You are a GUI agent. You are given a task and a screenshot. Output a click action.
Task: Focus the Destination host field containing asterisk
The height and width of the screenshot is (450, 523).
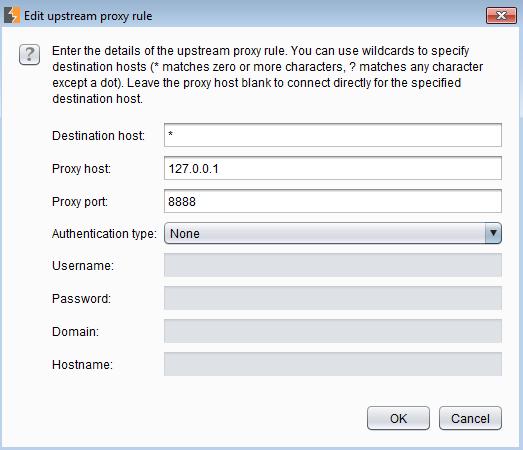click(x=333, y=135)
